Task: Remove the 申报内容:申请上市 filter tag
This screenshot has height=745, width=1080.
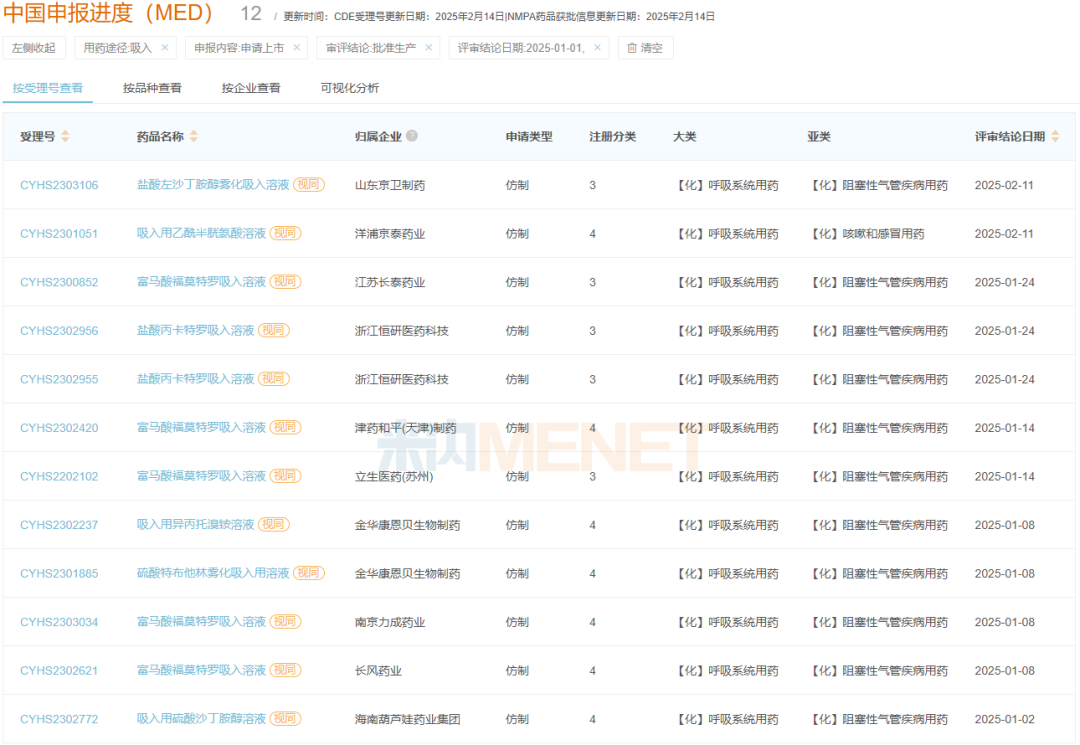Action: click(x=296, y=48)
